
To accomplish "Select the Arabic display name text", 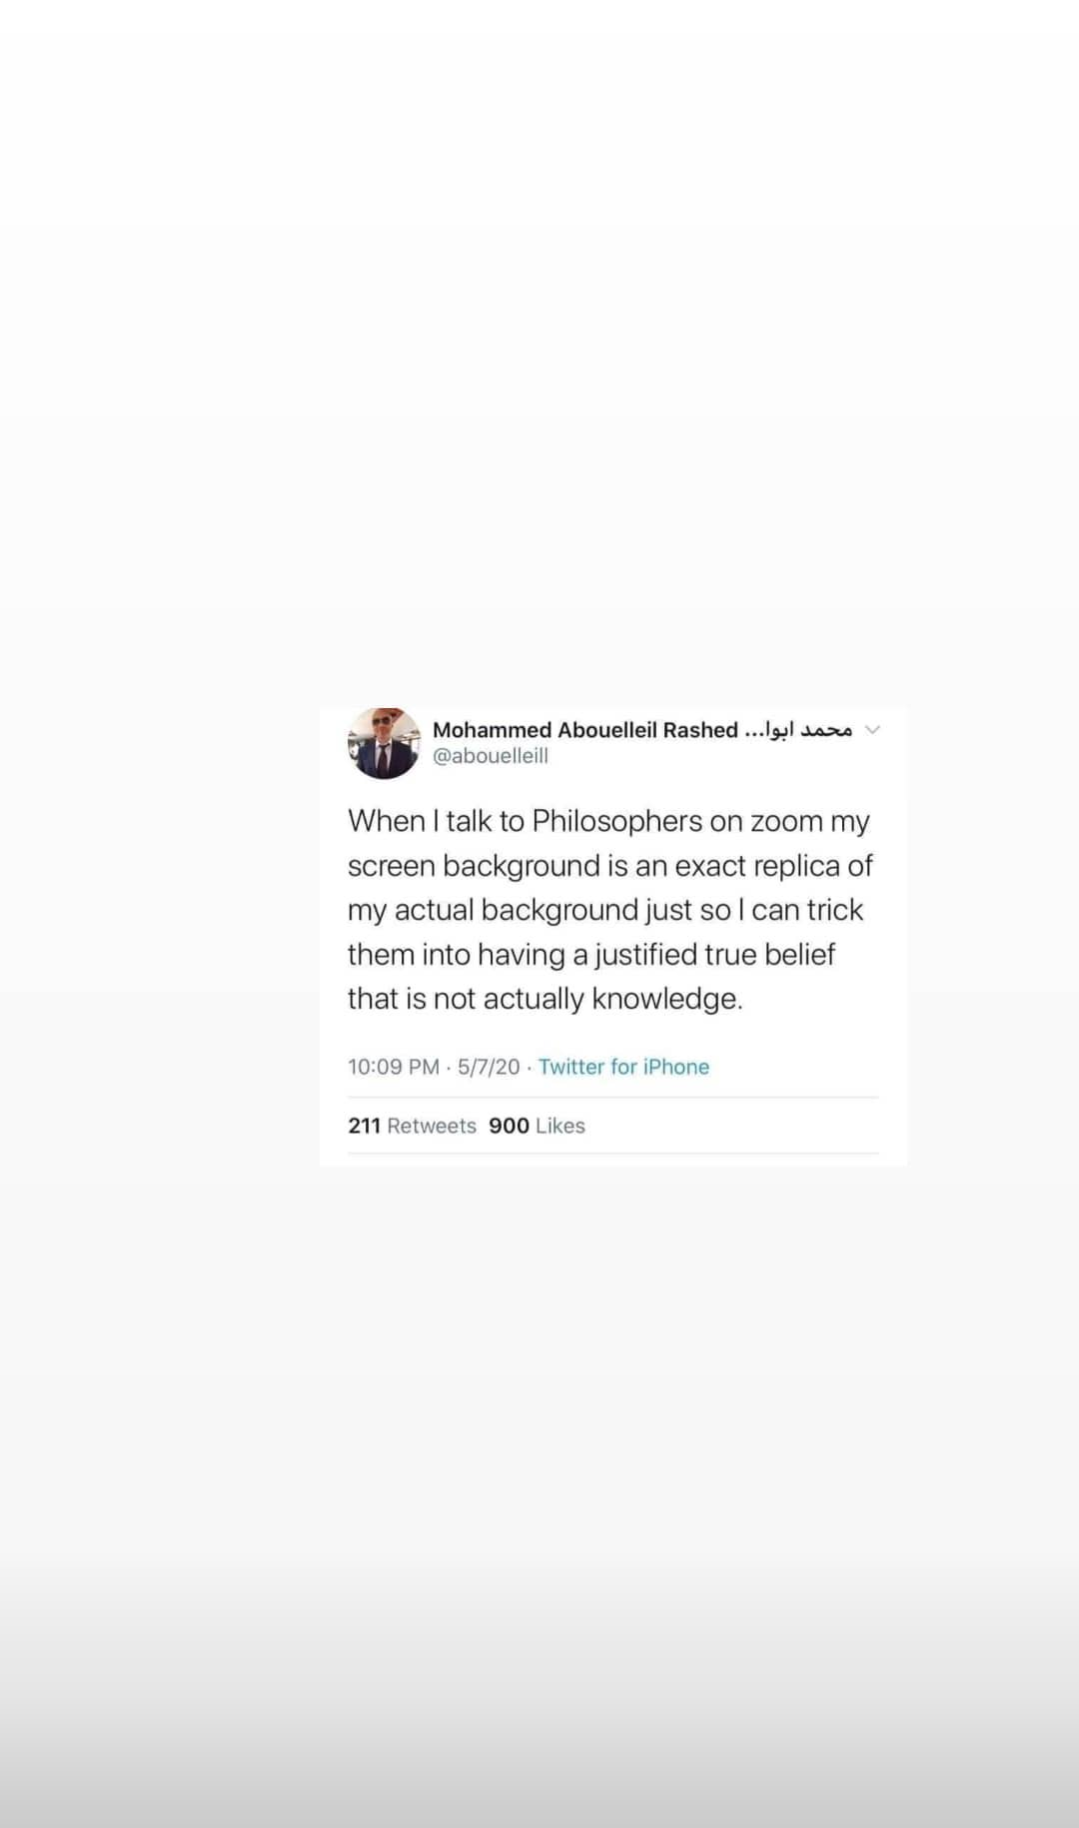I will [800, 730].
